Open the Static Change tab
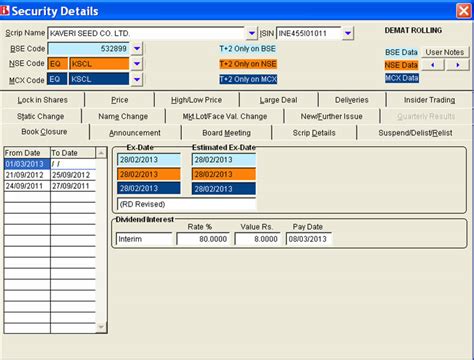The width and height of the screenshot is (474, 360). click(x=41, y=116)
